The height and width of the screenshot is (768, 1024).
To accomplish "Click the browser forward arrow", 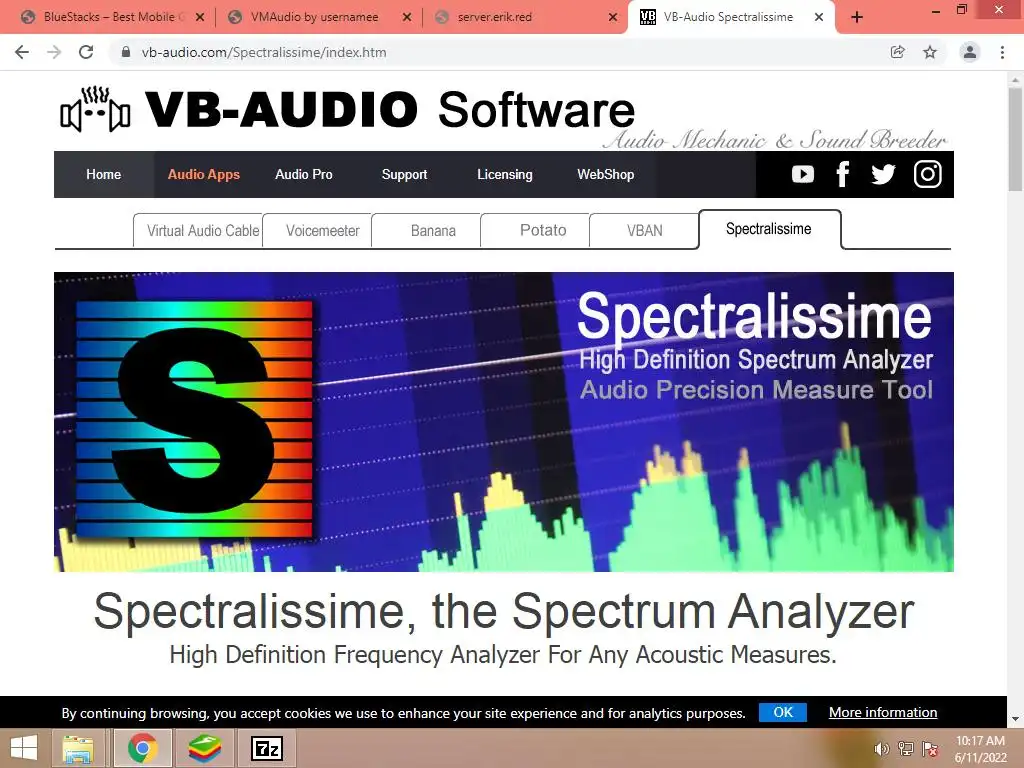I will pos(54,52).
